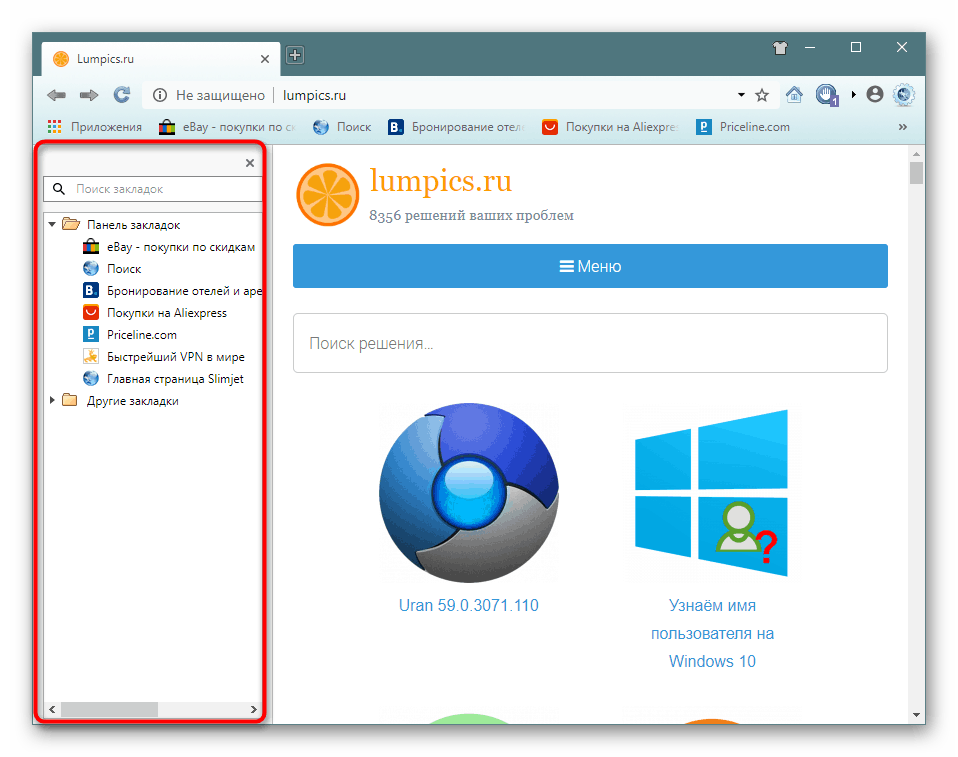Click the Не защищено site security badge
Image resolution: width=958 pixels, height=757 pixels.
coord(210,95)
